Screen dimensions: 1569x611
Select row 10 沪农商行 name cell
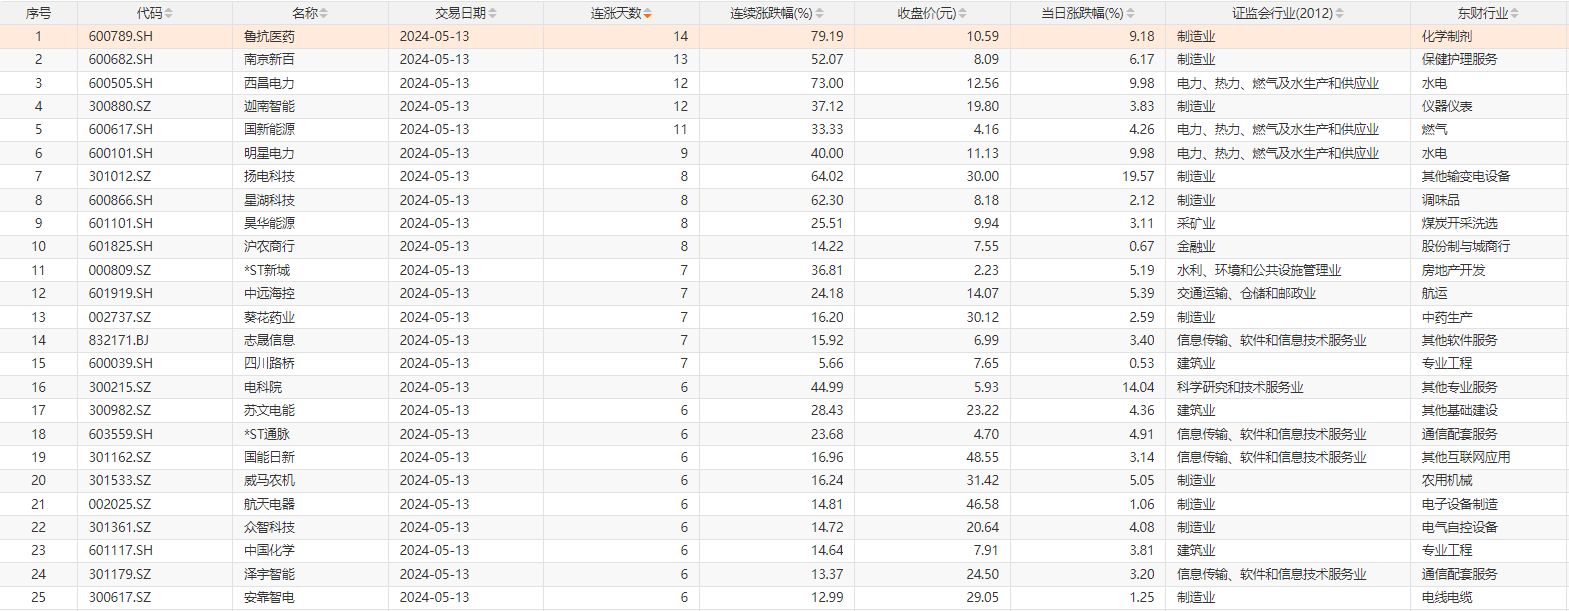(x=269, y=246)
